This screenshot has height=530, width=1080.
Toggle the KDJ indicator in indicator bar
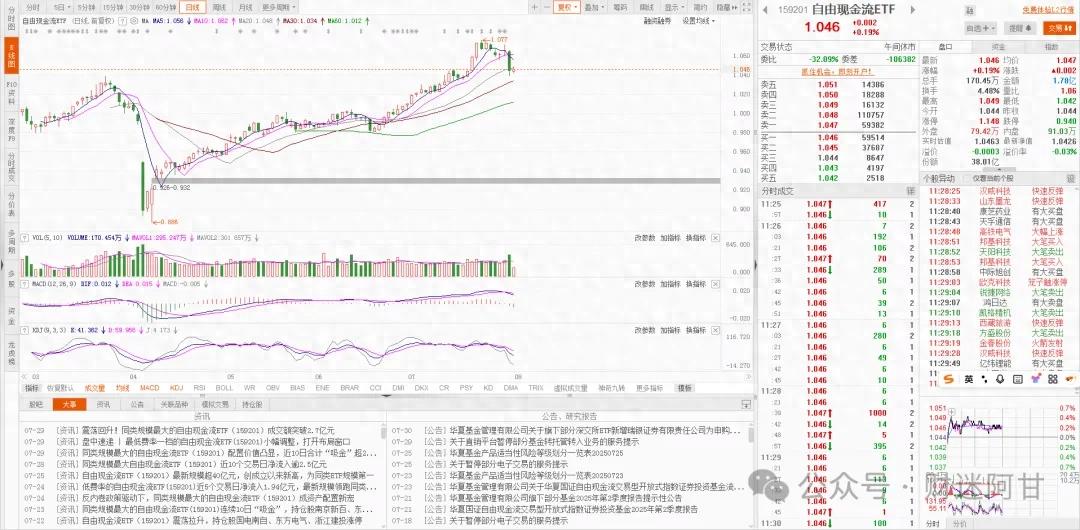pyautogui.click(x=176, y=388)
